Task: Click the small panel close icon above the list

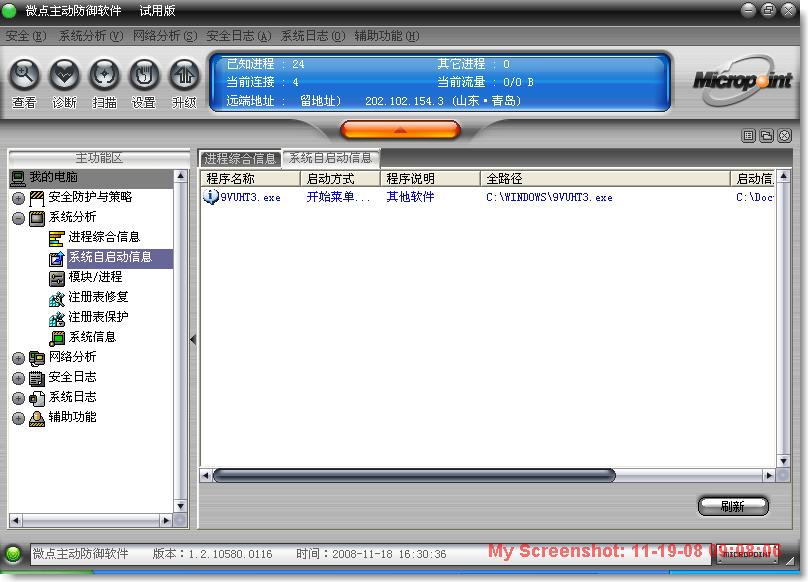Action: point(784,136)
